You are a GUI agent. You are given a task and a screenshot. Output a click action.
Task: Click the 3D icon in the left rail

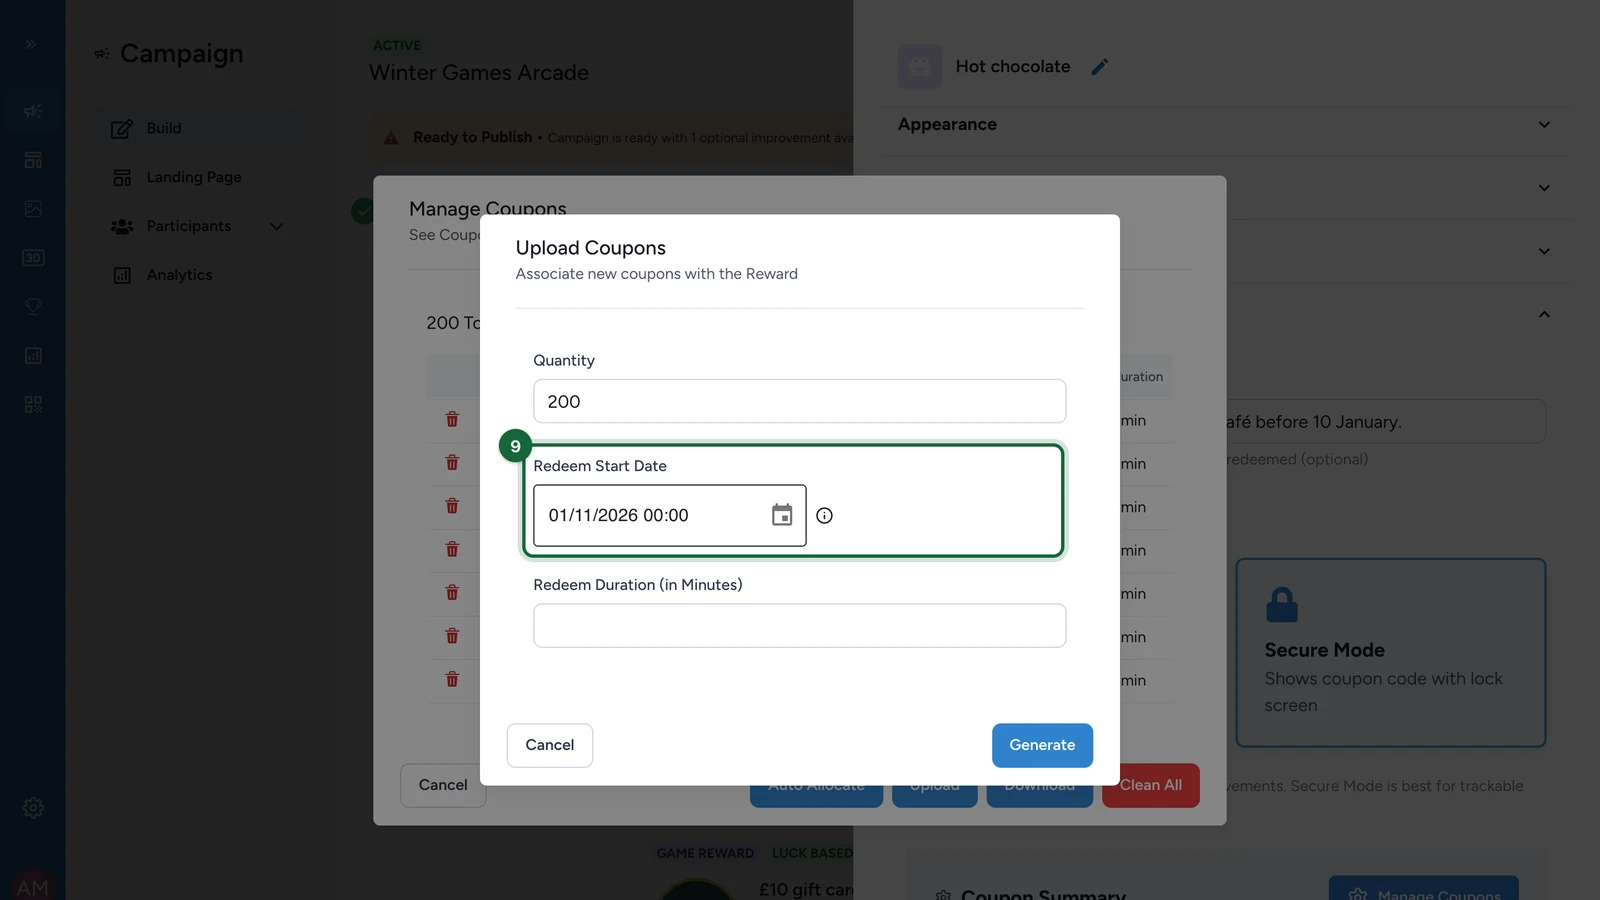click(33, 258)
